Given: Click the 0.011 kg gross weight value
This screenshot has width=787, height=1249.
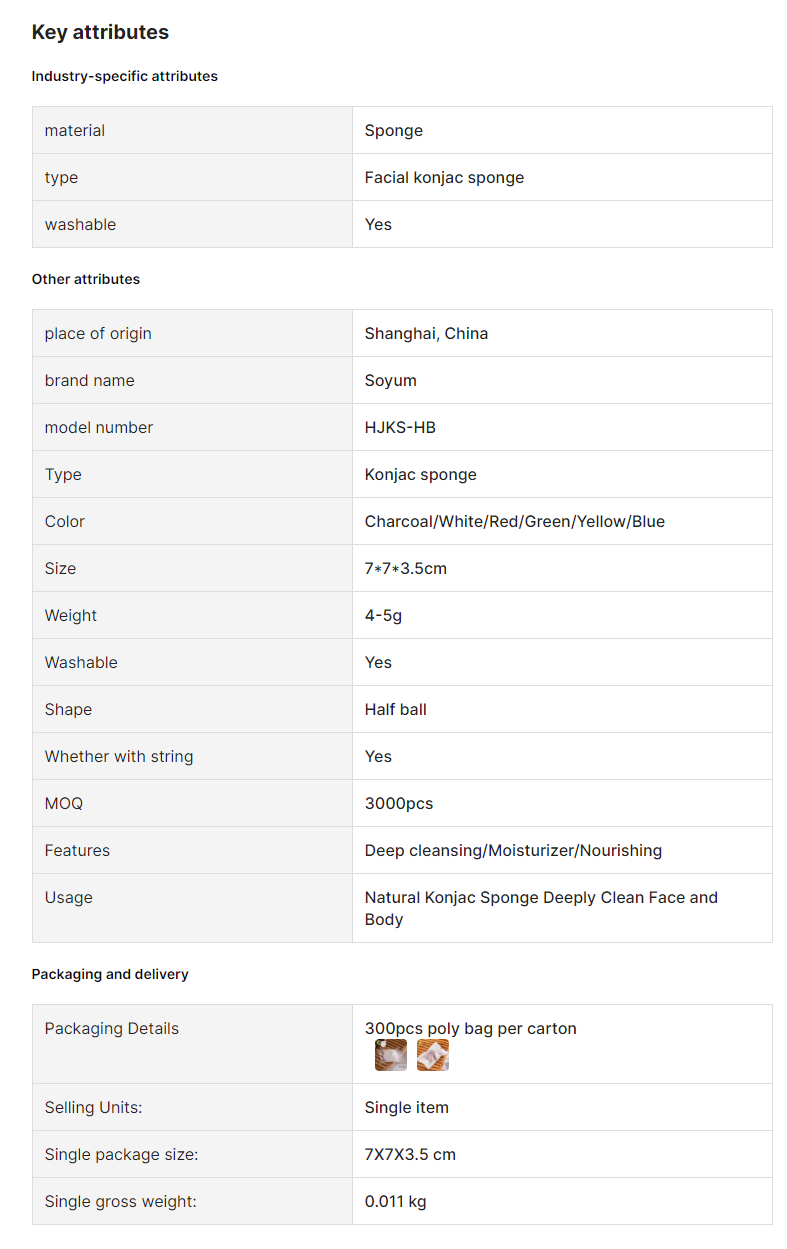Looking at the screenshot, I should (x=396, y=1201).
